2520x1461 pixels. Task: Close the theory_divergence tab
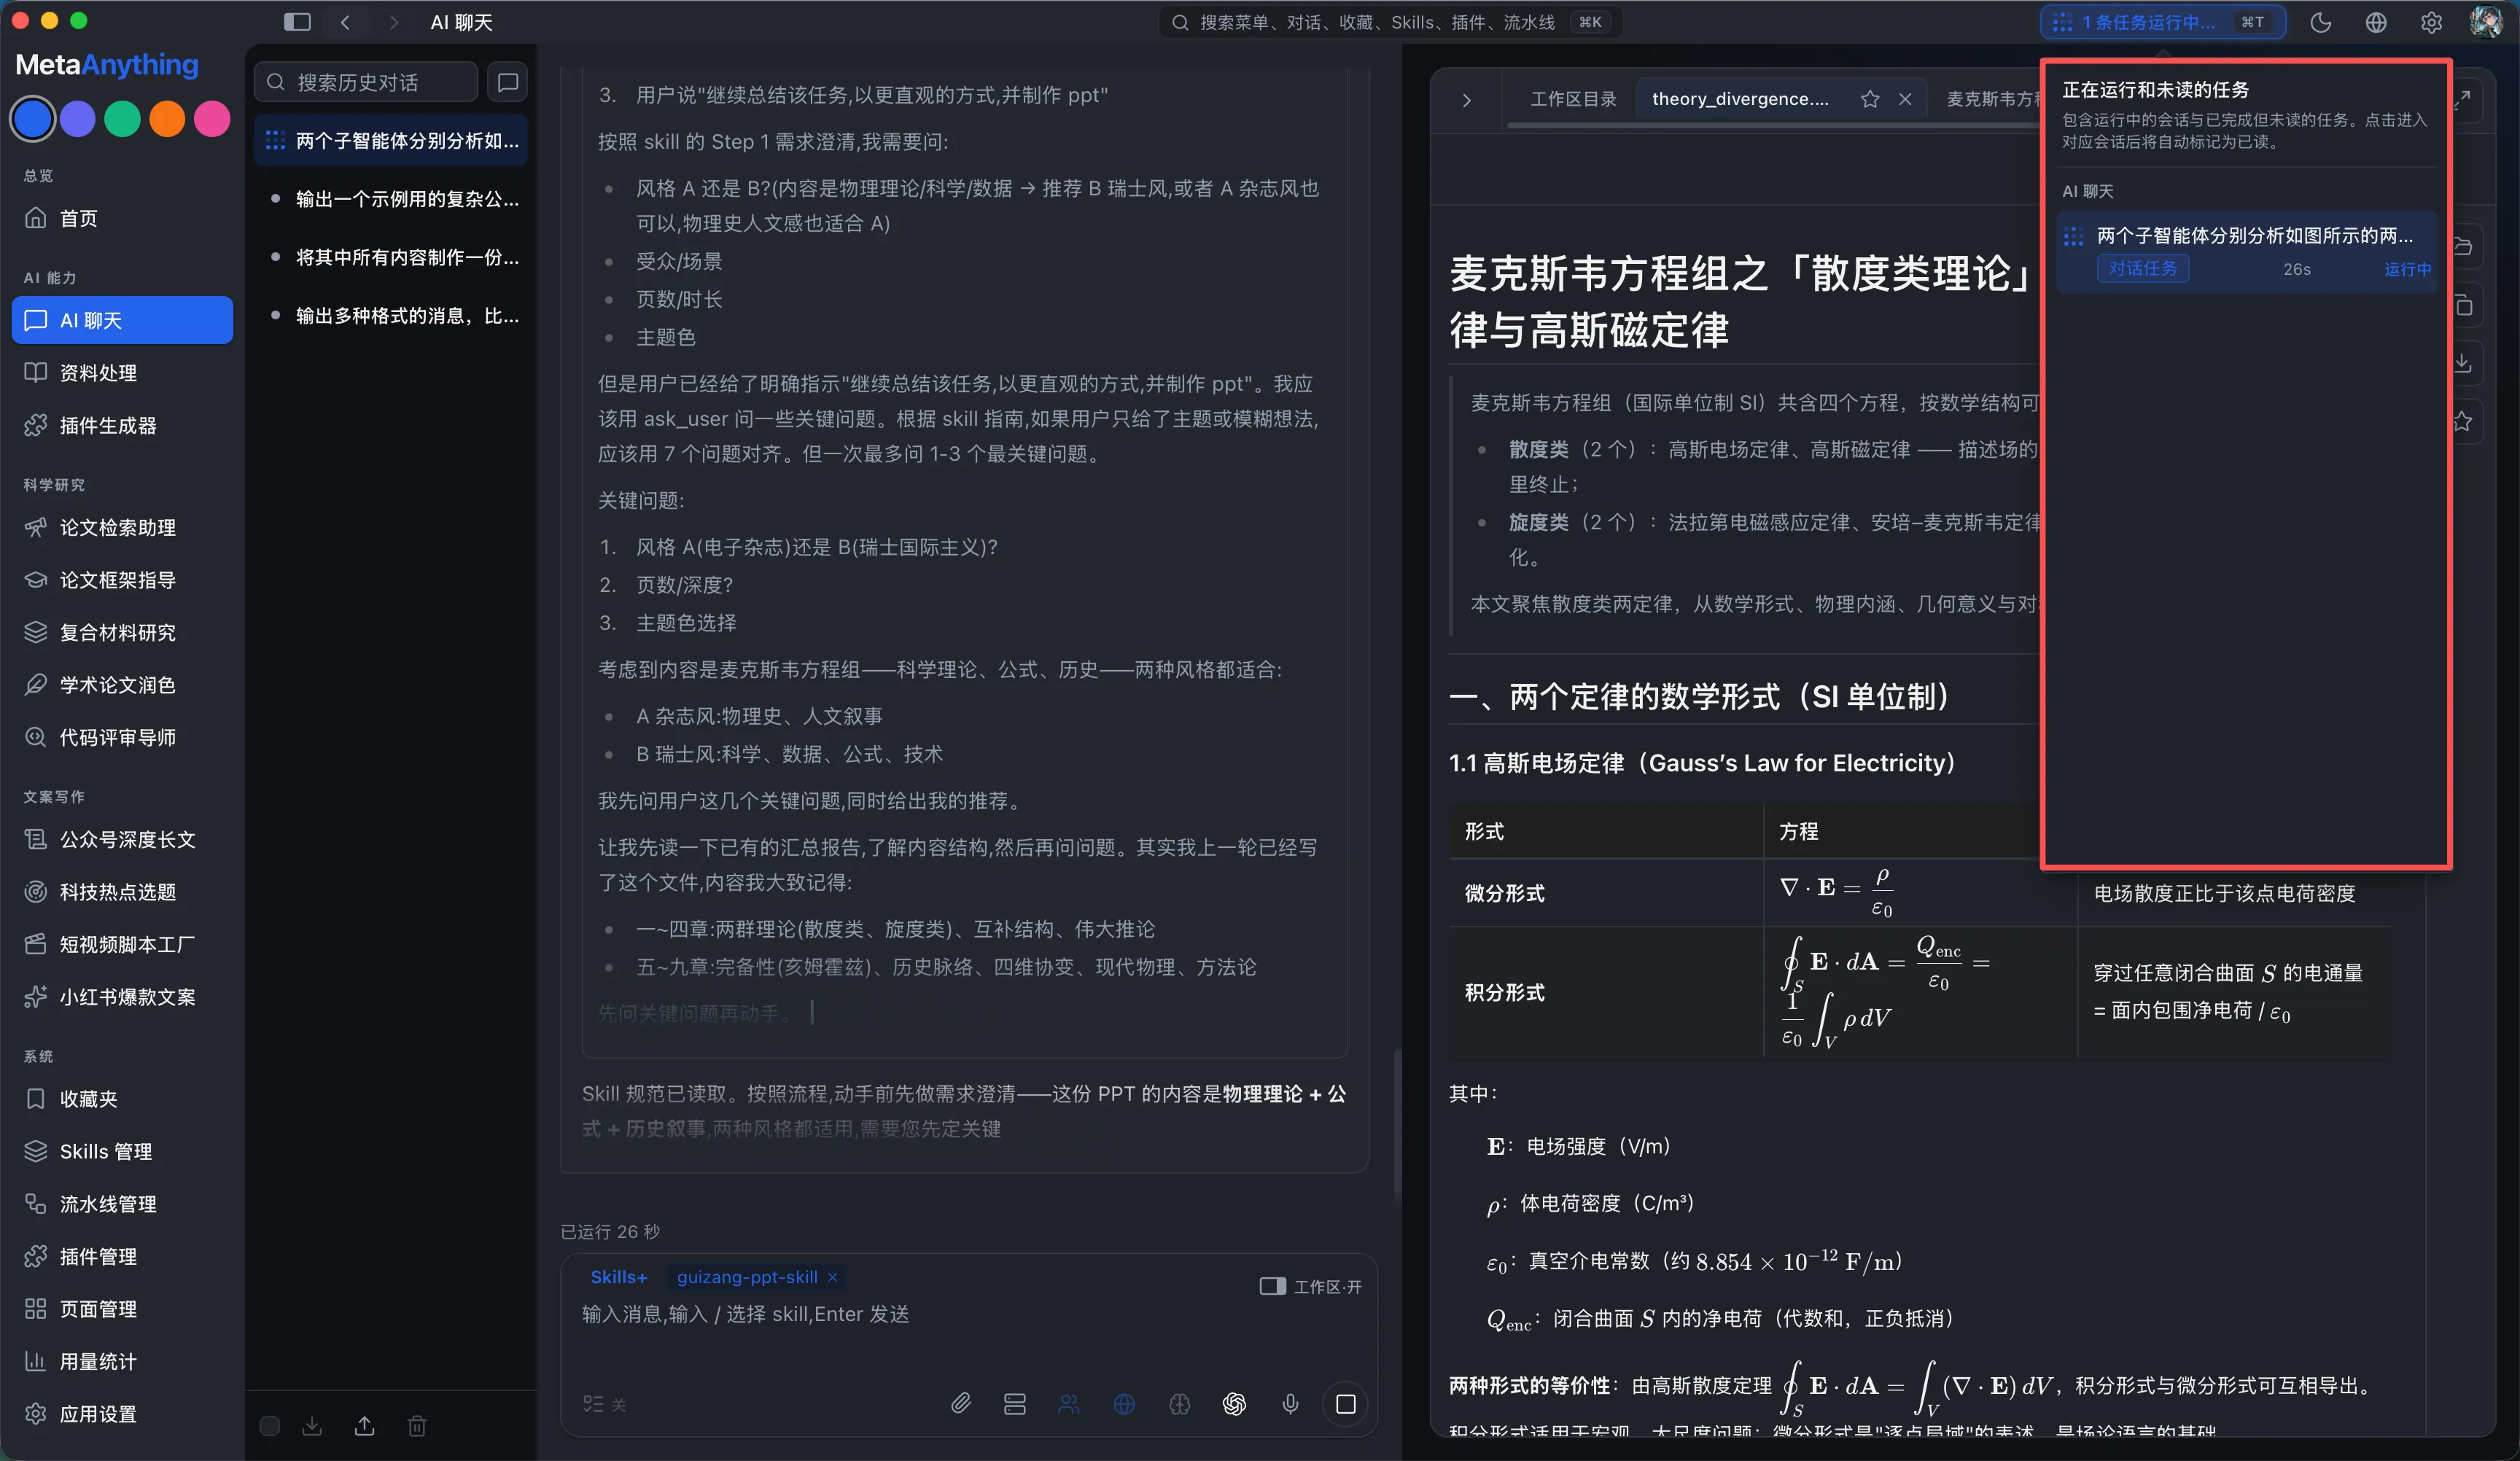point(1905,99)
